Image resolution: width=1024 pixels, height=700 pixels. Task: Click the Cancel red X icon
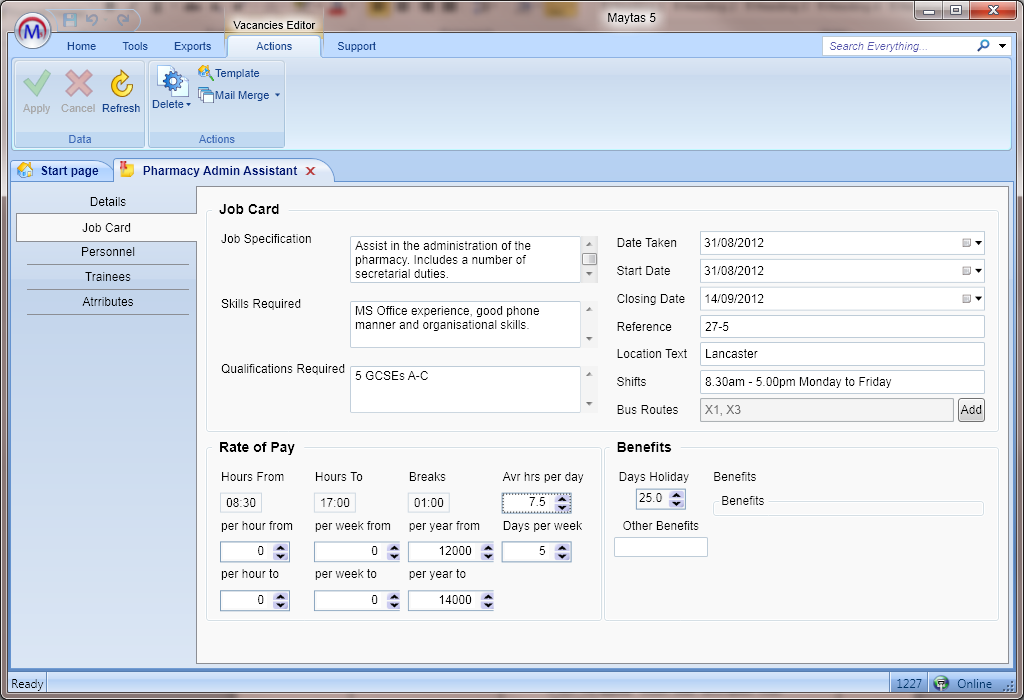tap(78, 84)
